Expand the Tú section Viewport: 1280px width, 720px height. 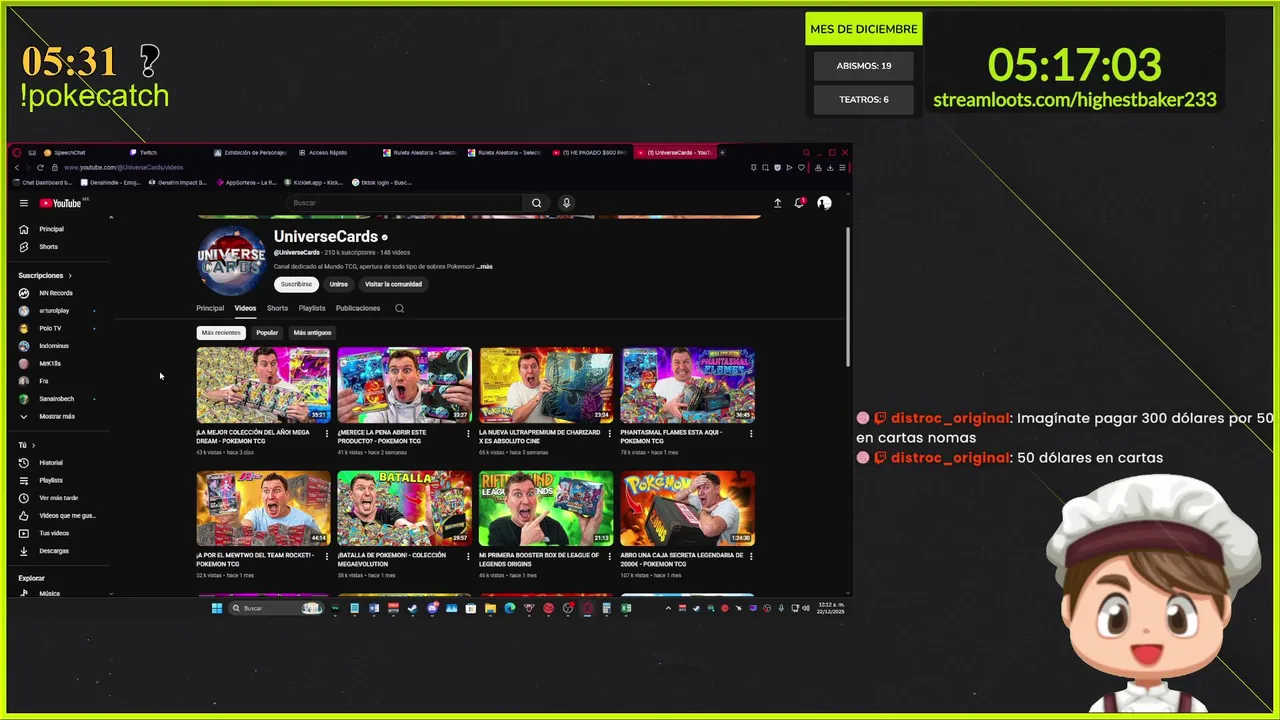27,445
